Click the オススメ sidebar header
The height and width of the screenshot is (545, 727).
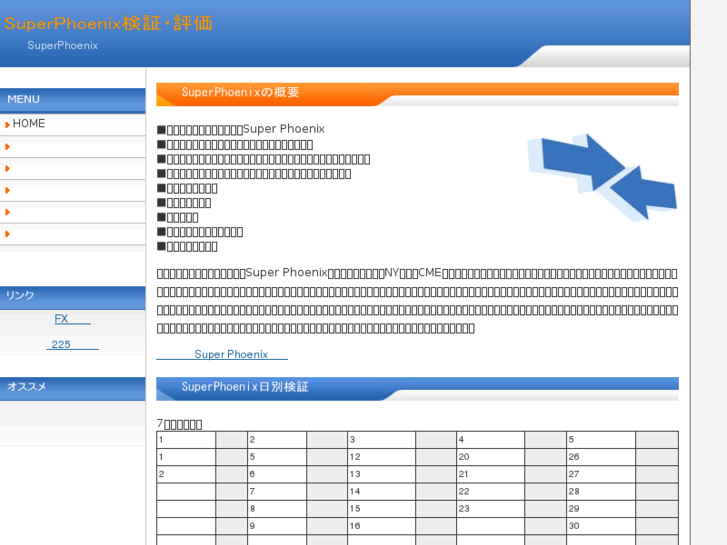(73, 388)
